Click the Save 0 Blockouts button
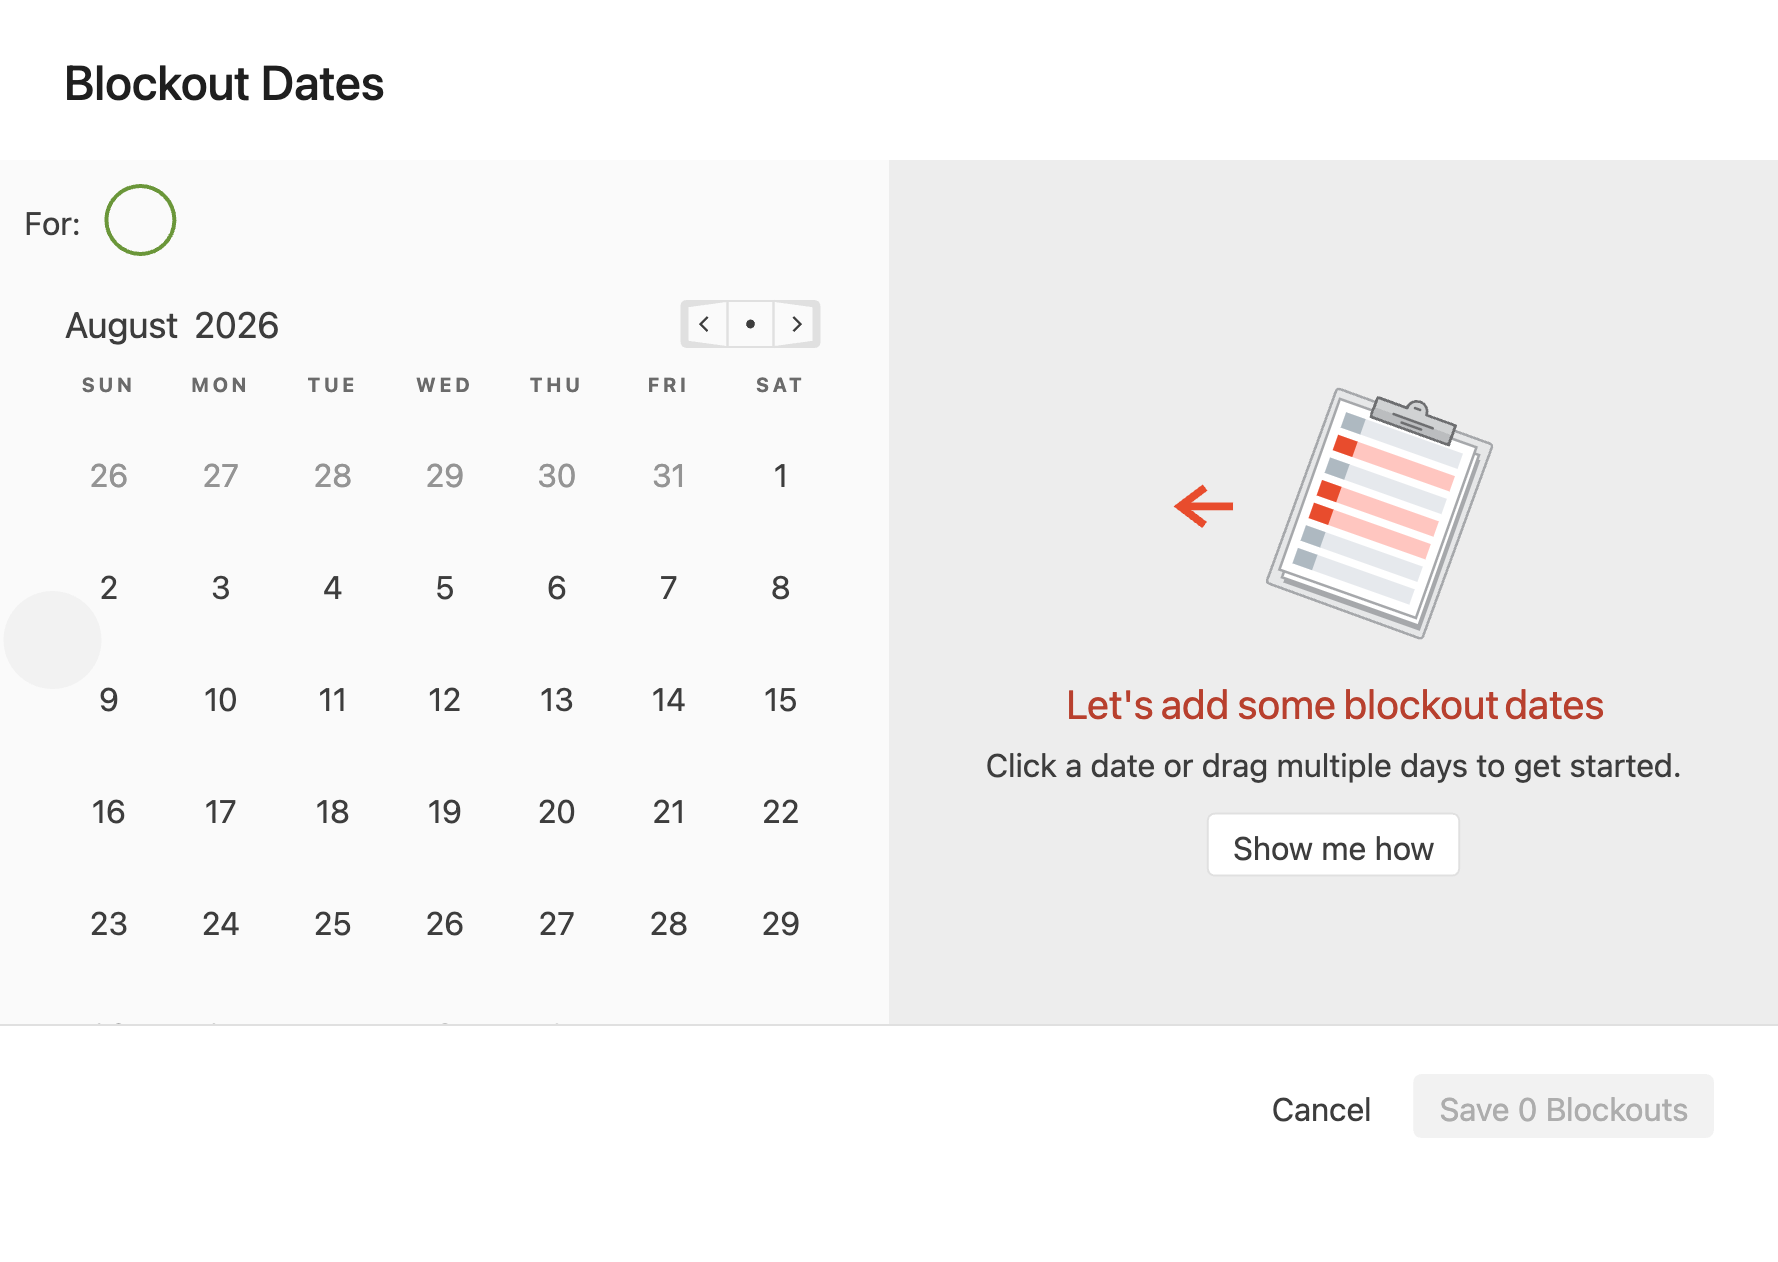Image resolution: width=1778 pixels, height=1262 pixels. [1563, 1107]
